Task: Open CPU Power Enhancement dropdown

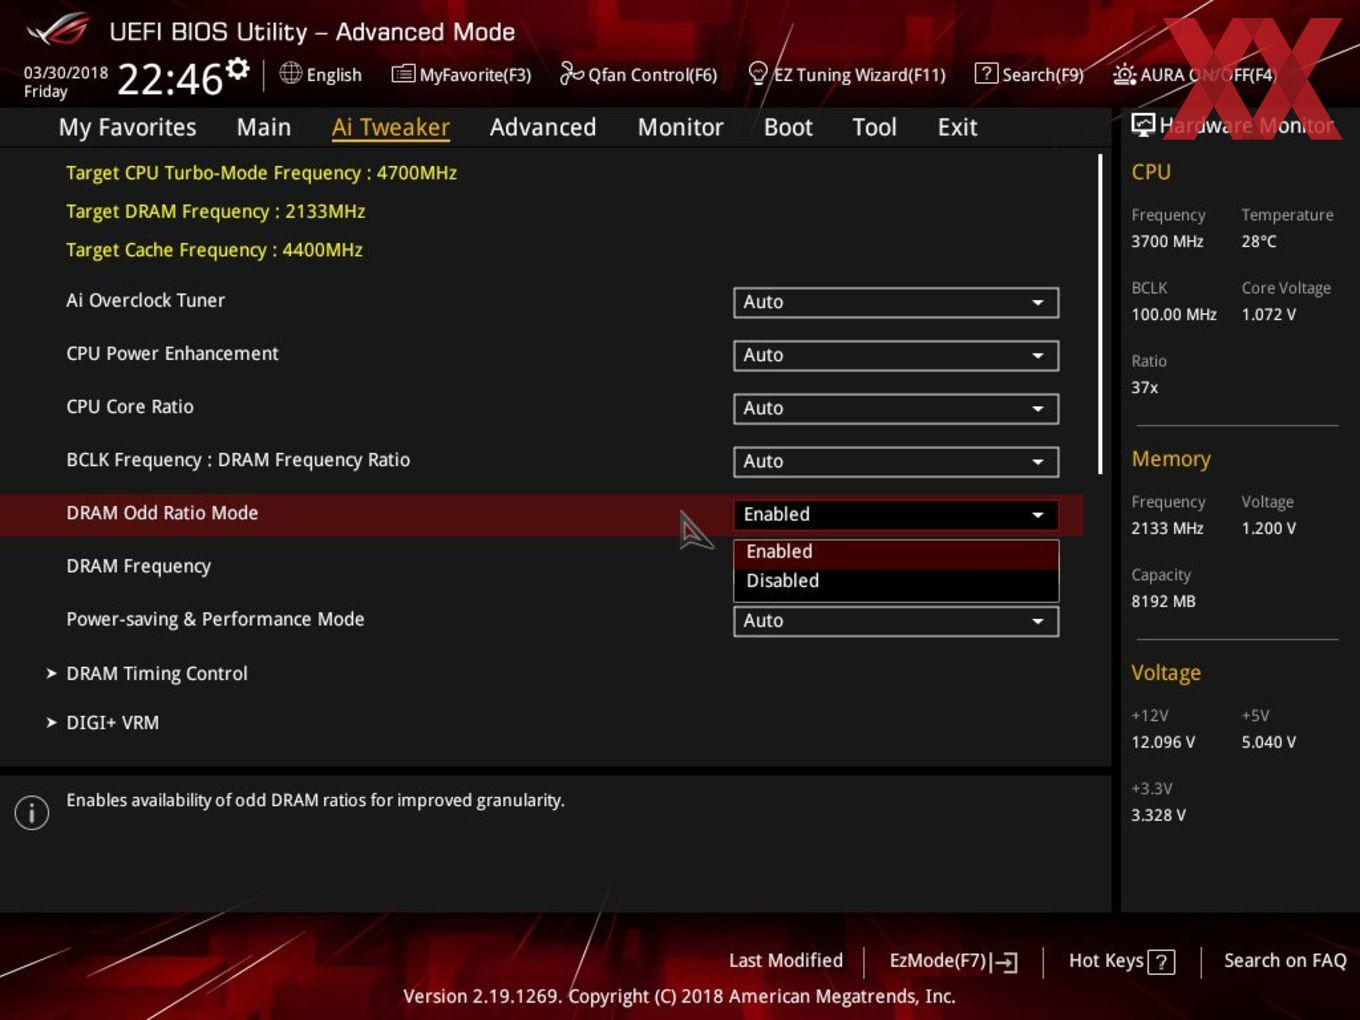Action: pos(896,355)
